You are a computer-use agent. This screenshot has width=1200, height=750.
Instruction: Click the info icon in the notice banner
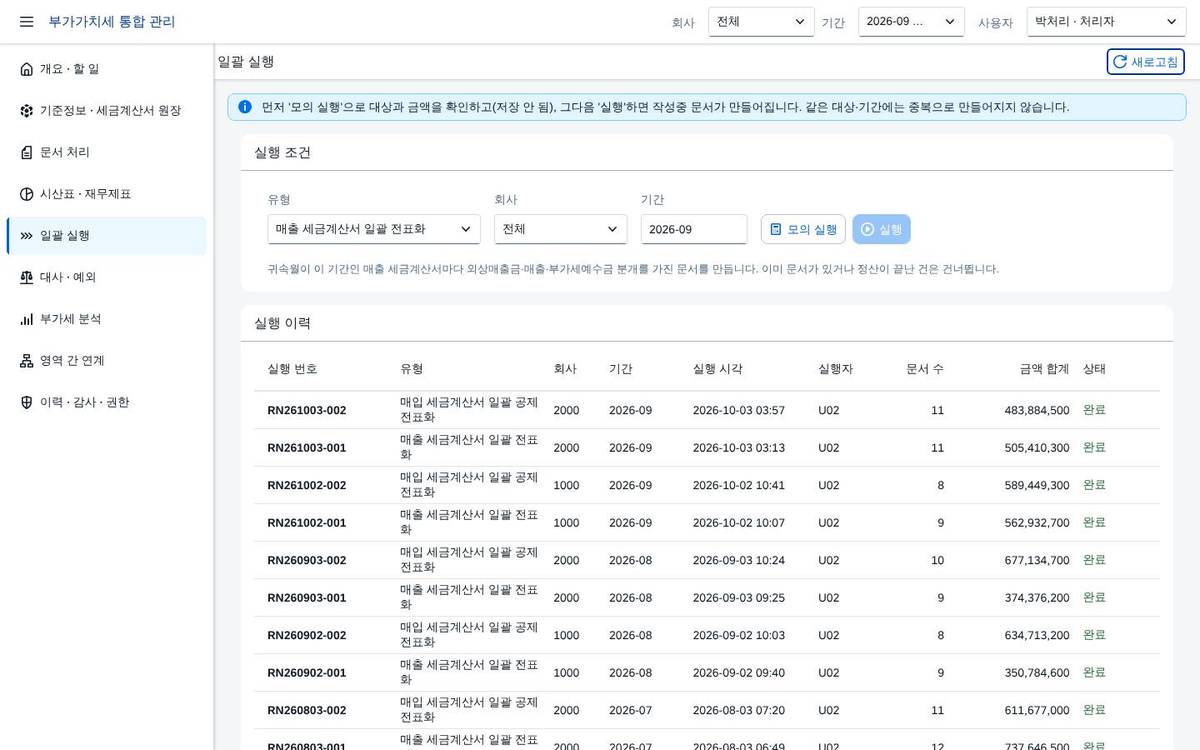coord(245,107)
